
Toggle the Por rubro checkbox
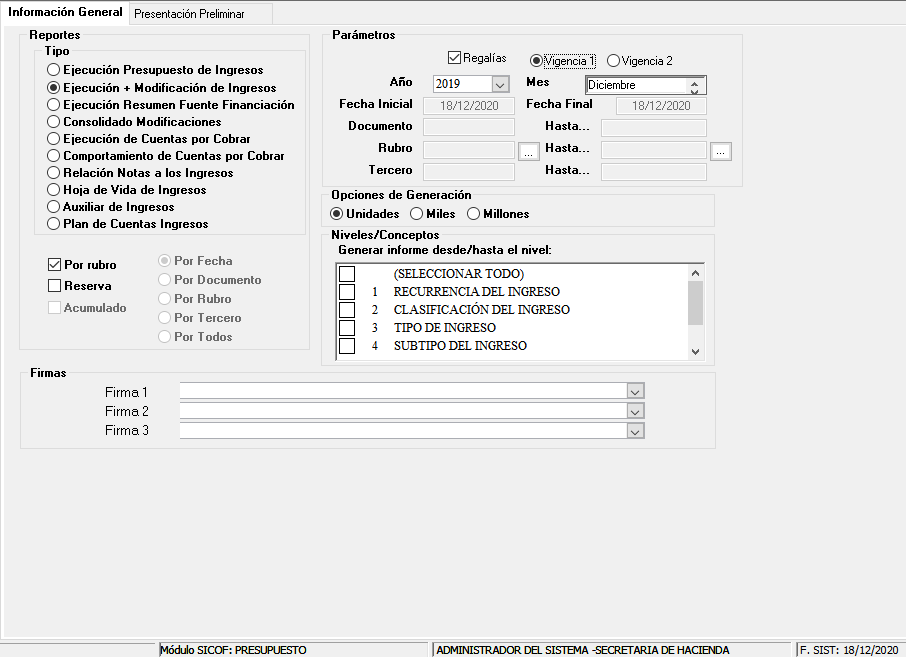pyautogui.click(x=55, y=265)
